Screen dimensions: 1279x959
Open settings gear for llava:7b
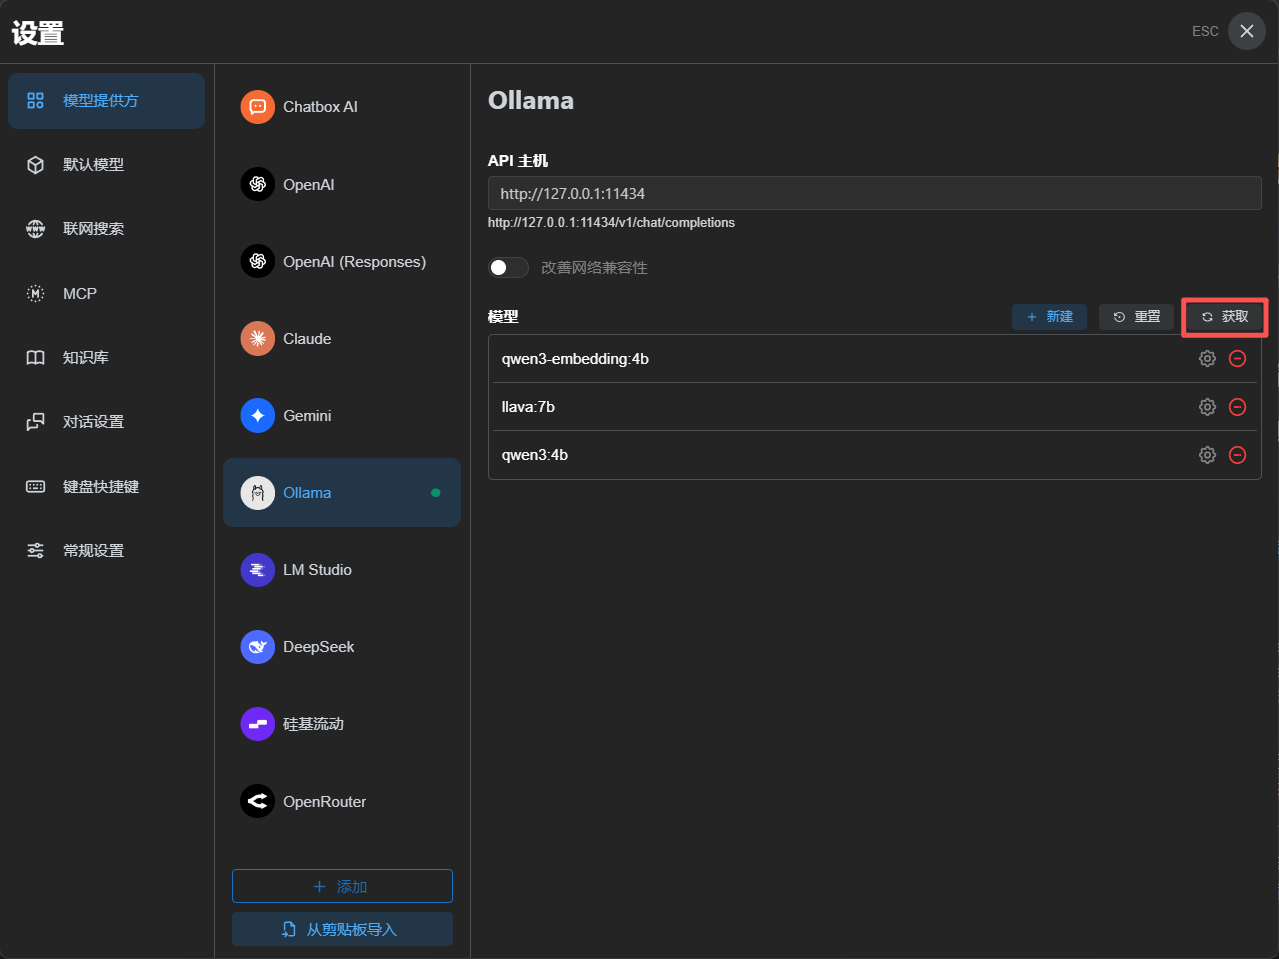(1207, 407)
